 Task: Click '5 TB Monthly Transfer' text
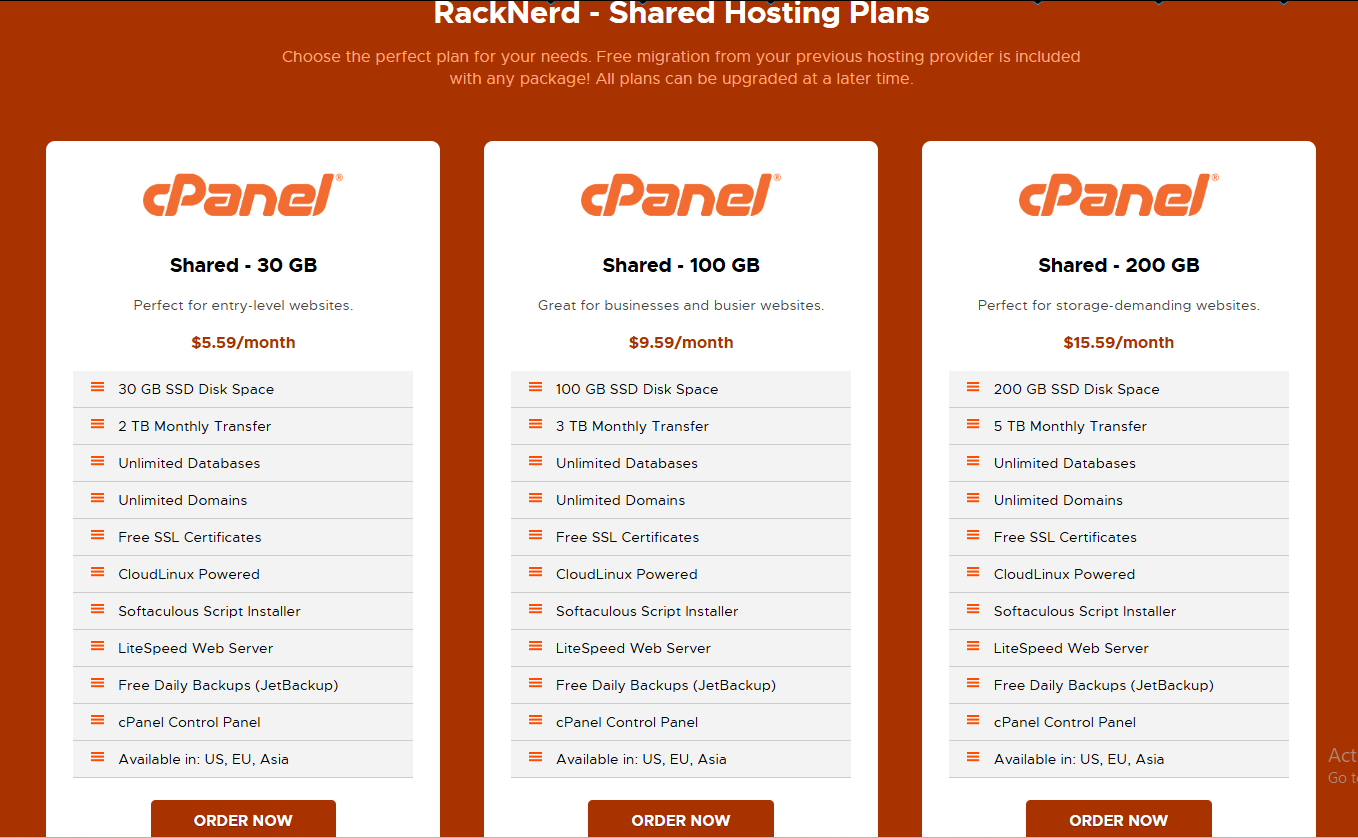click(x=1070, y=426)
